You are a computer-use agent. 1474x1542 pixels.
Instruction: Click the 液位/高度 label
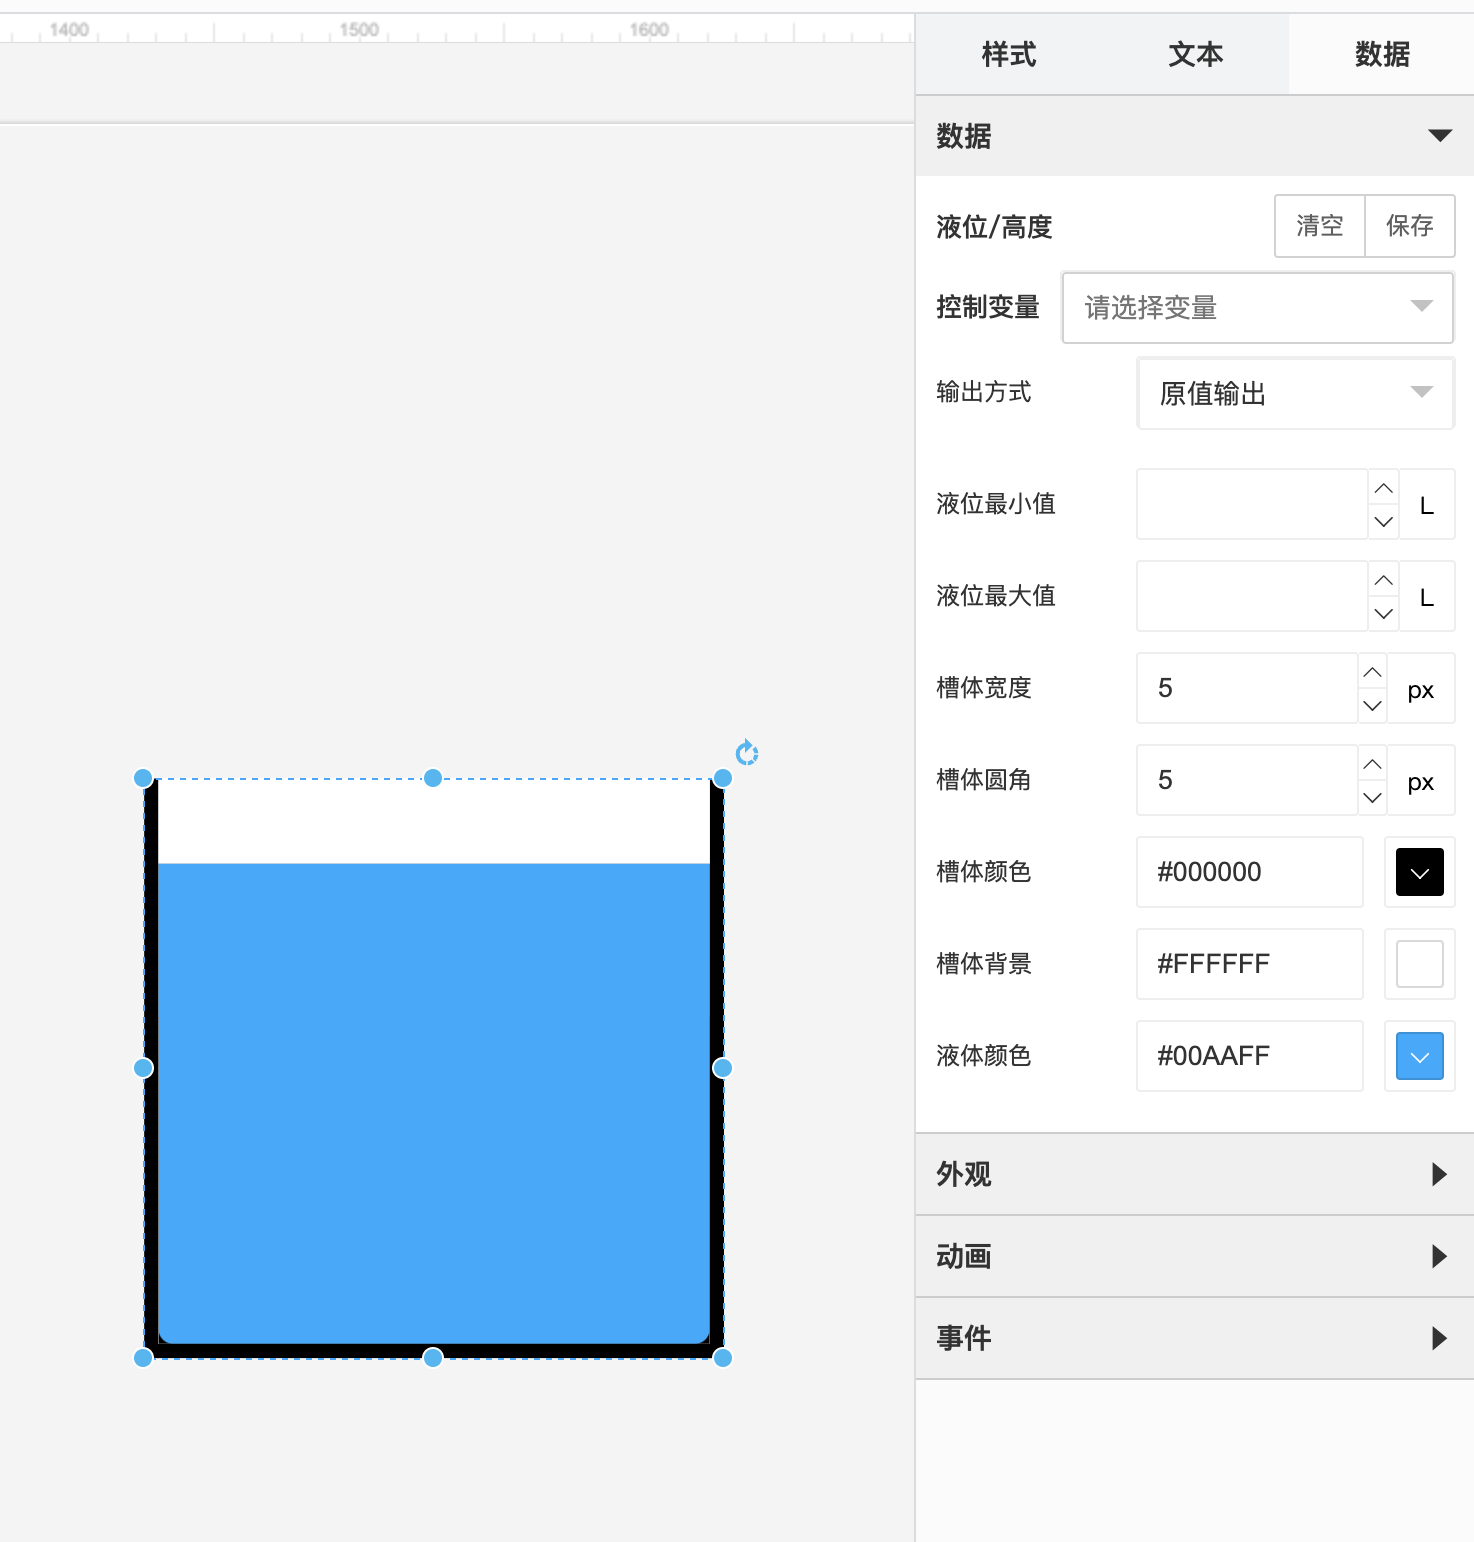pyautogui.click(x=994, y=227)
